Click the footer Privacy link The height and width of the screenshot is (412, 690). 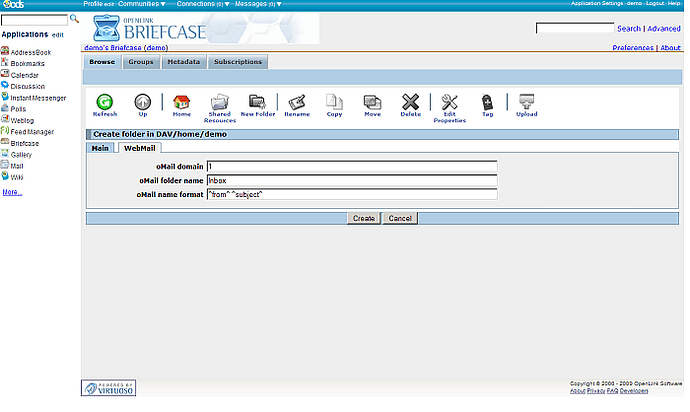(x=596, y=391)
